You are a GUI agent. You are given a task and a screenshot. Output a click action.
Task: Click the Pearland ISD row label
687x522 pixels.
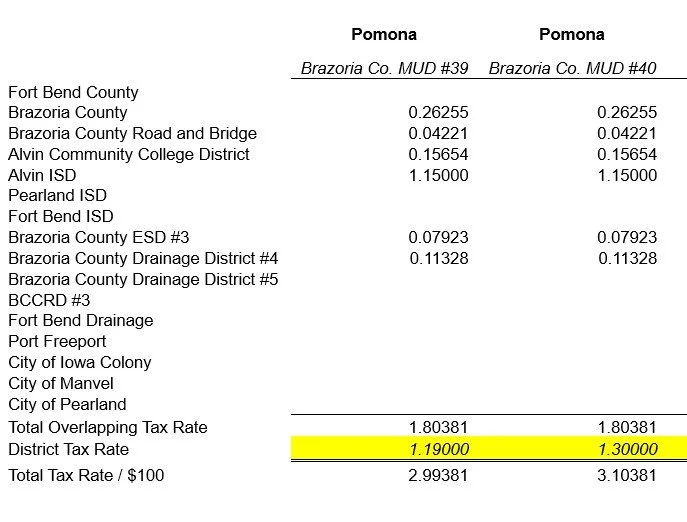click(x=57, y=195)
